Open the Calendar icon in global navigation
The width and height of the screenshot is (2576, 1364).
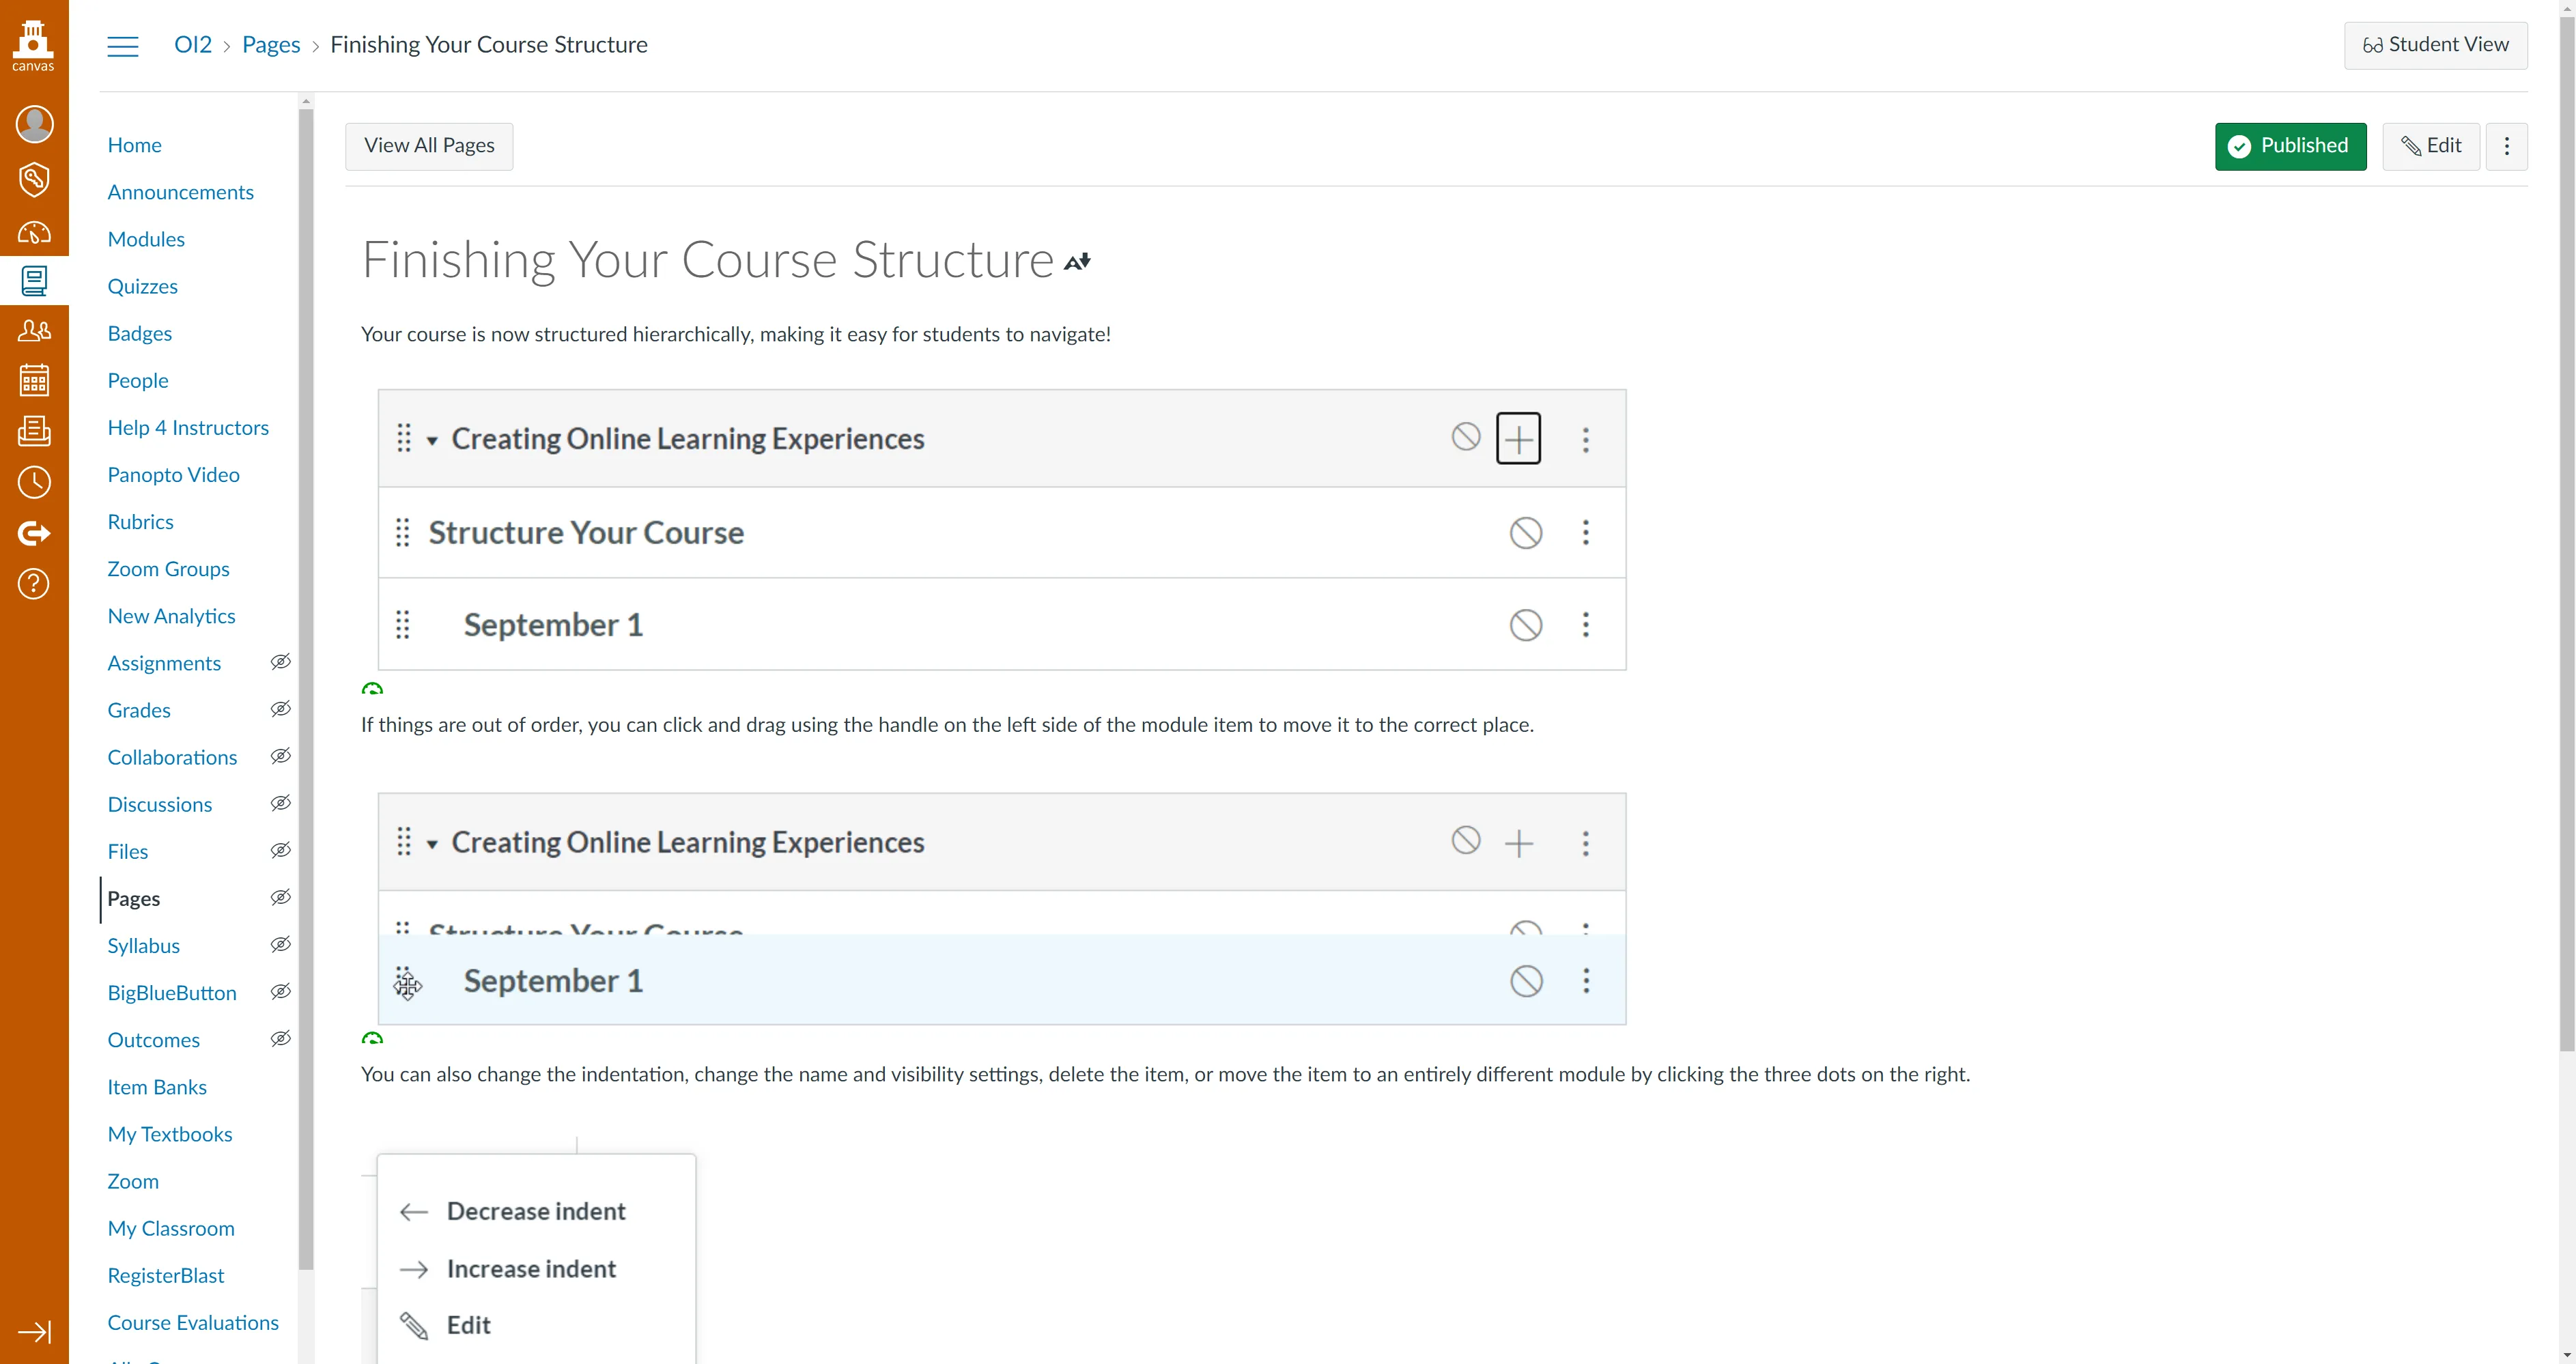click(x=34, y=380)
